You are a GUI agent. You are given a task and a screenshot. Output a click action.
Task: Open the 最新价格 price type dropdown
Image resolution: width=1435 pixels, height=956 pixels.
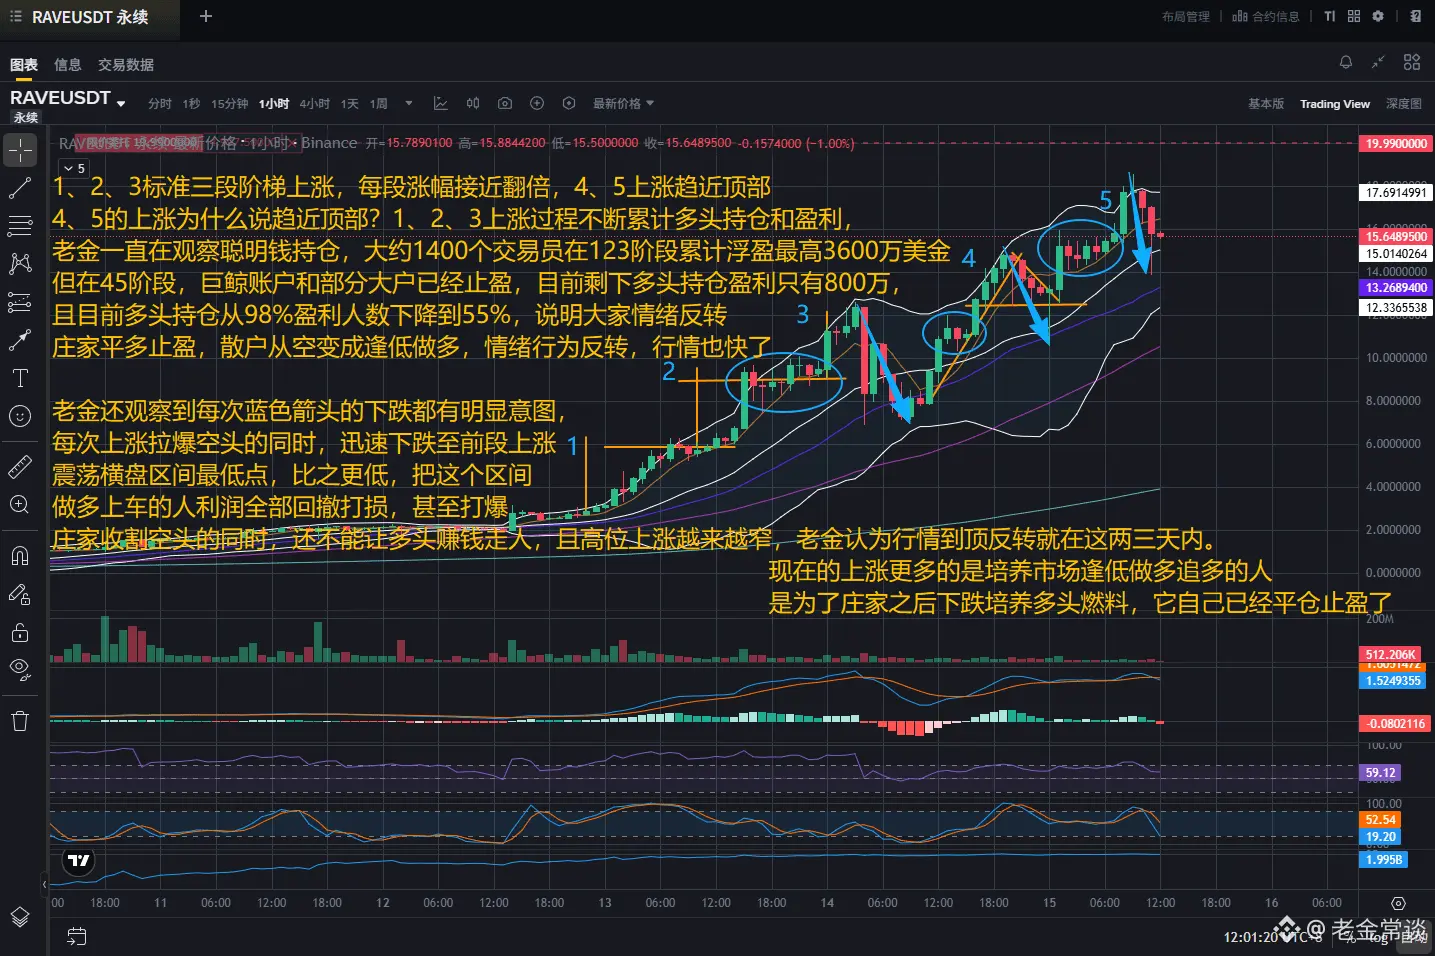pos(623,104)
